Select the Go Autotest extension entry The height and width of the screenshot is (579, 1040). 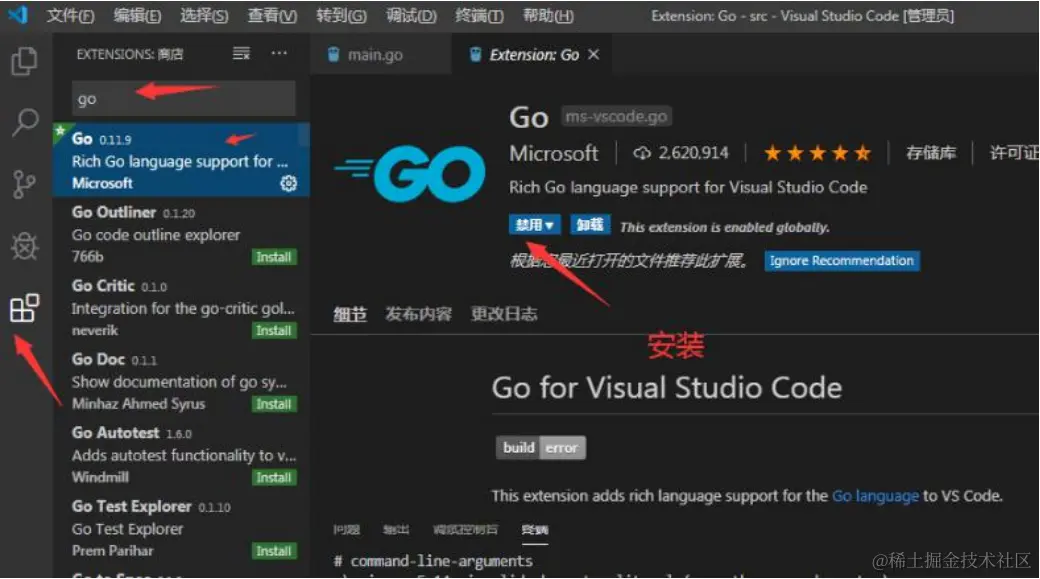(179, 454)
